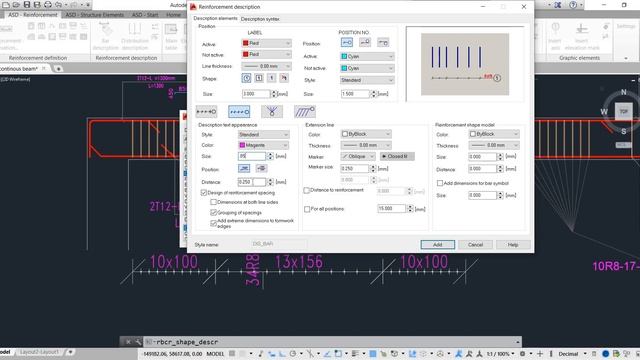The height and width of the screenshot is (360, 640).
Task: Toggle Grouping of spacings checkbox
Action: (213, 213)
